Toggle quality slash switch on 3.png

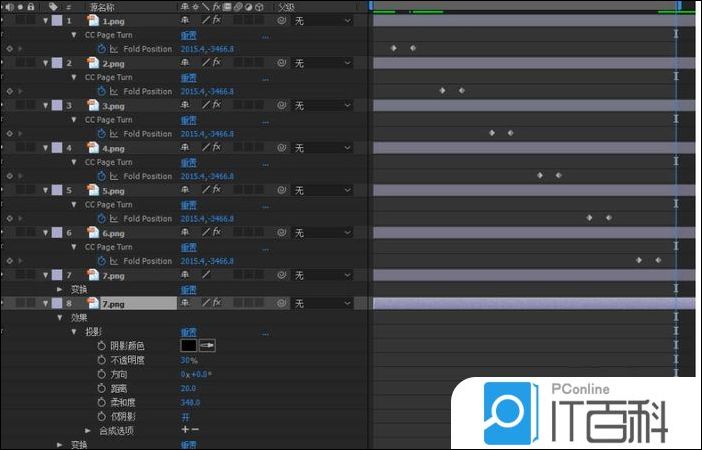tap(206, 105)
